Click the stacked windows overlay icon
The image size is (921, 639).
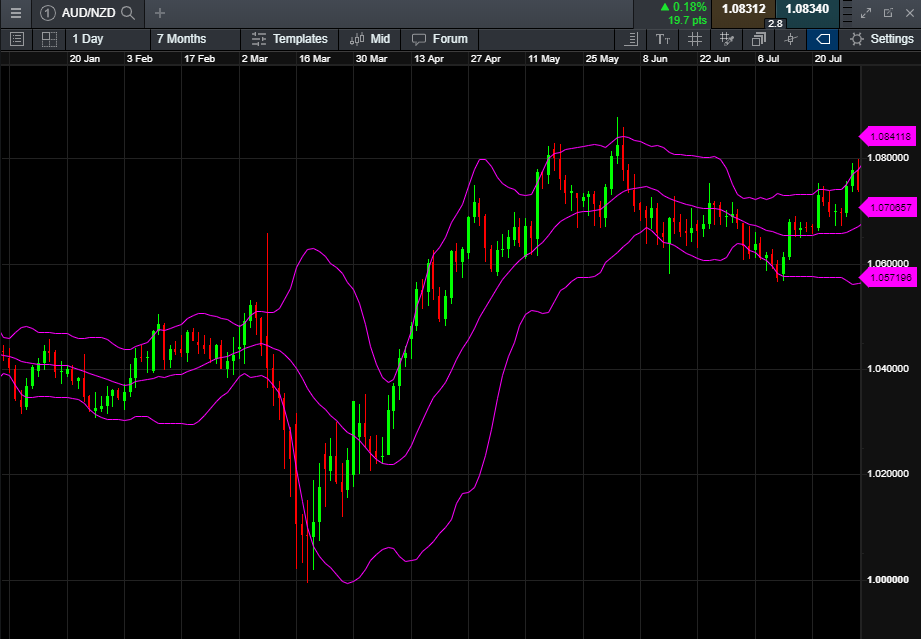pyautogui.click(x=759, y=39)
